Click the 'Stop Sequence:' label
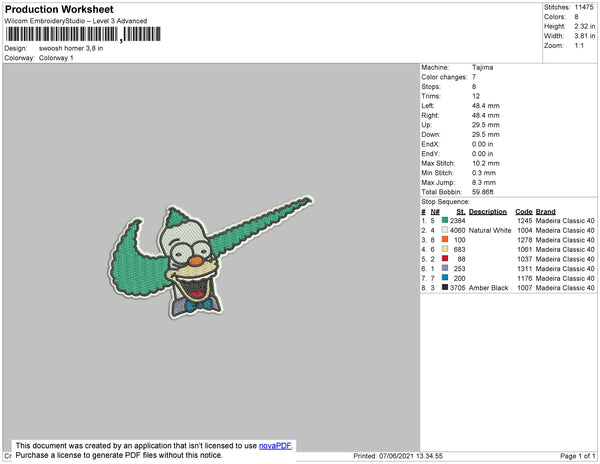The width and height of the screenshot is (600, 464). coord(445,202)
